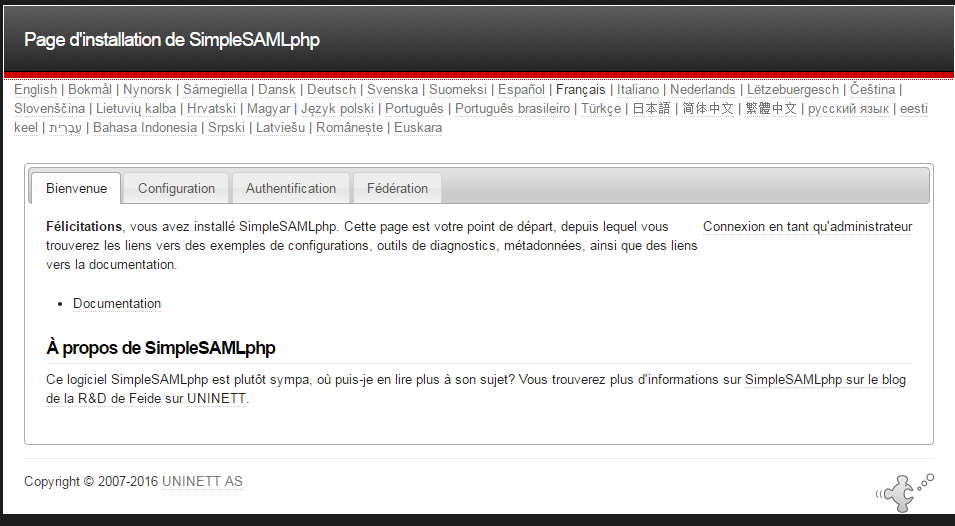Switch language to Românește
The width and height of the screenshot is (955, 526).
(x=350, y=128)
